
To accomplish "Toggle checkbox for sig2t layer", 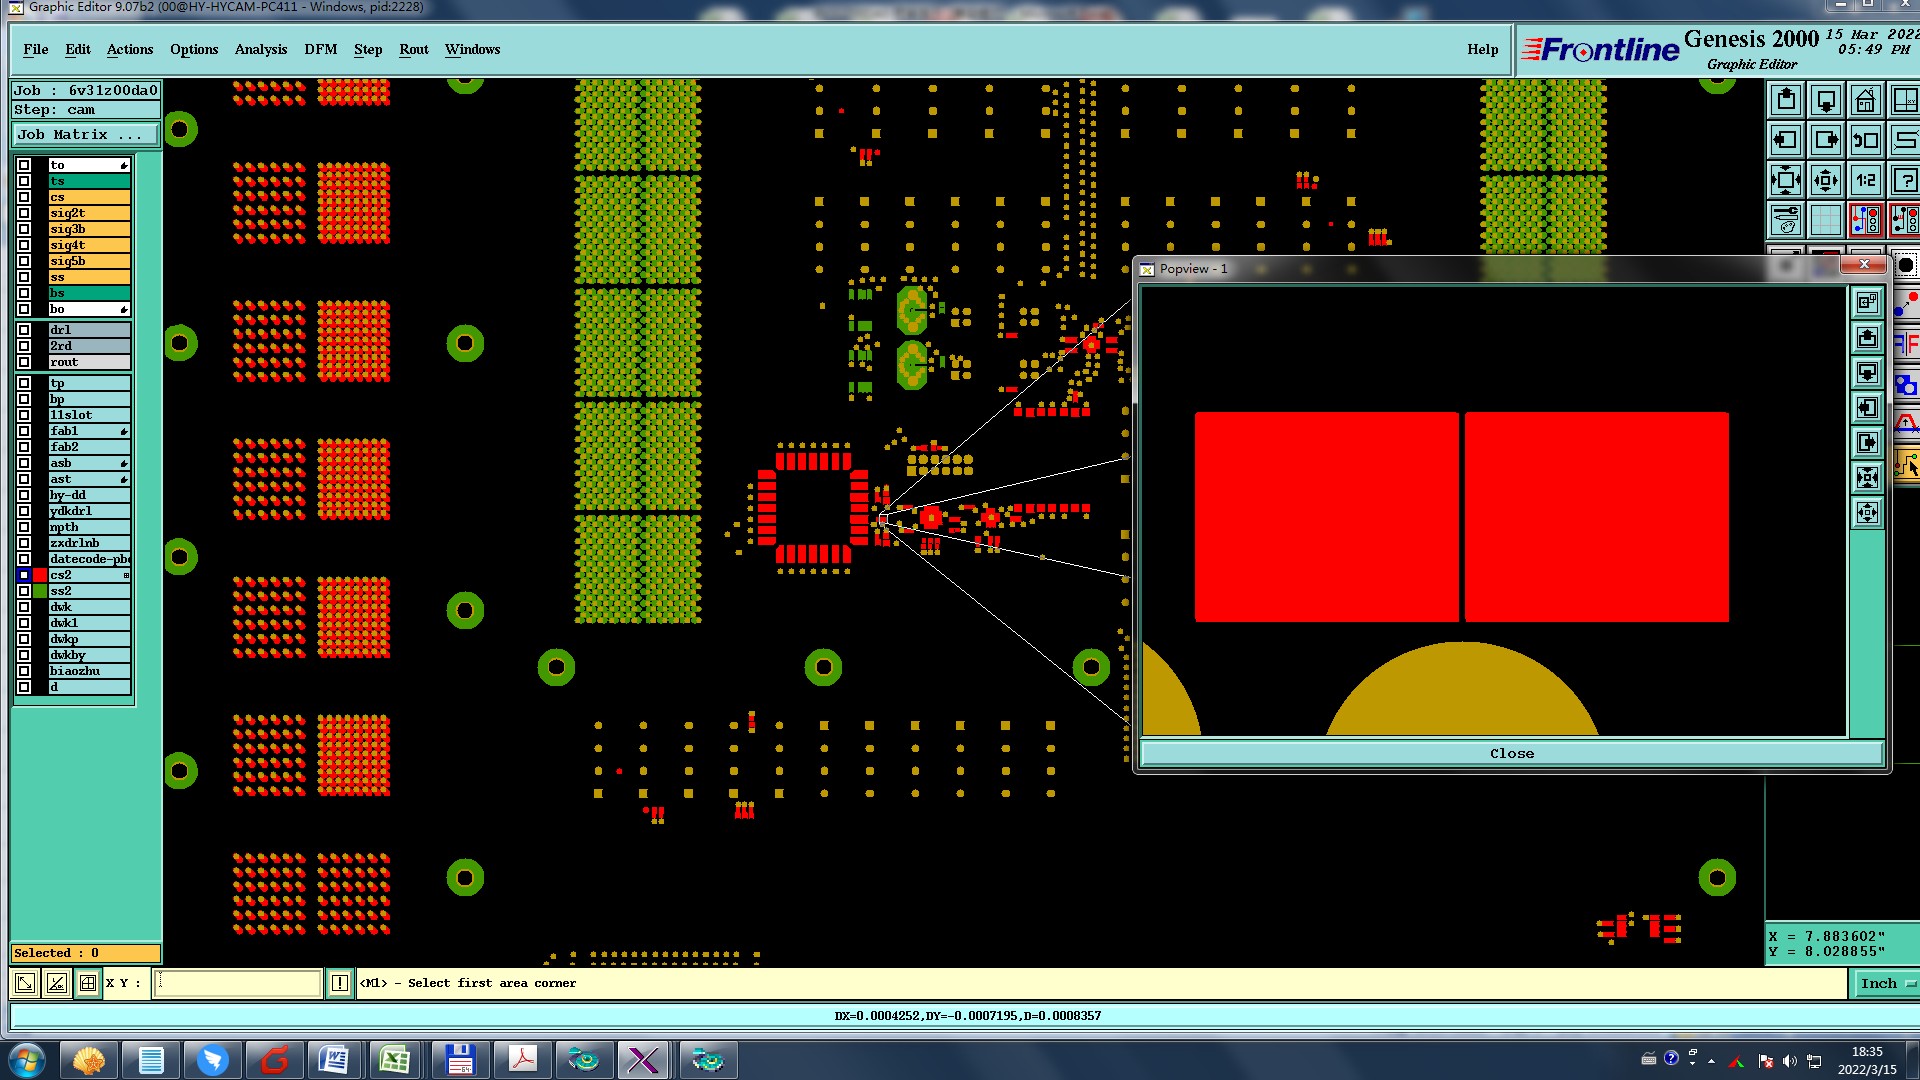I will [x=24, y=213].
